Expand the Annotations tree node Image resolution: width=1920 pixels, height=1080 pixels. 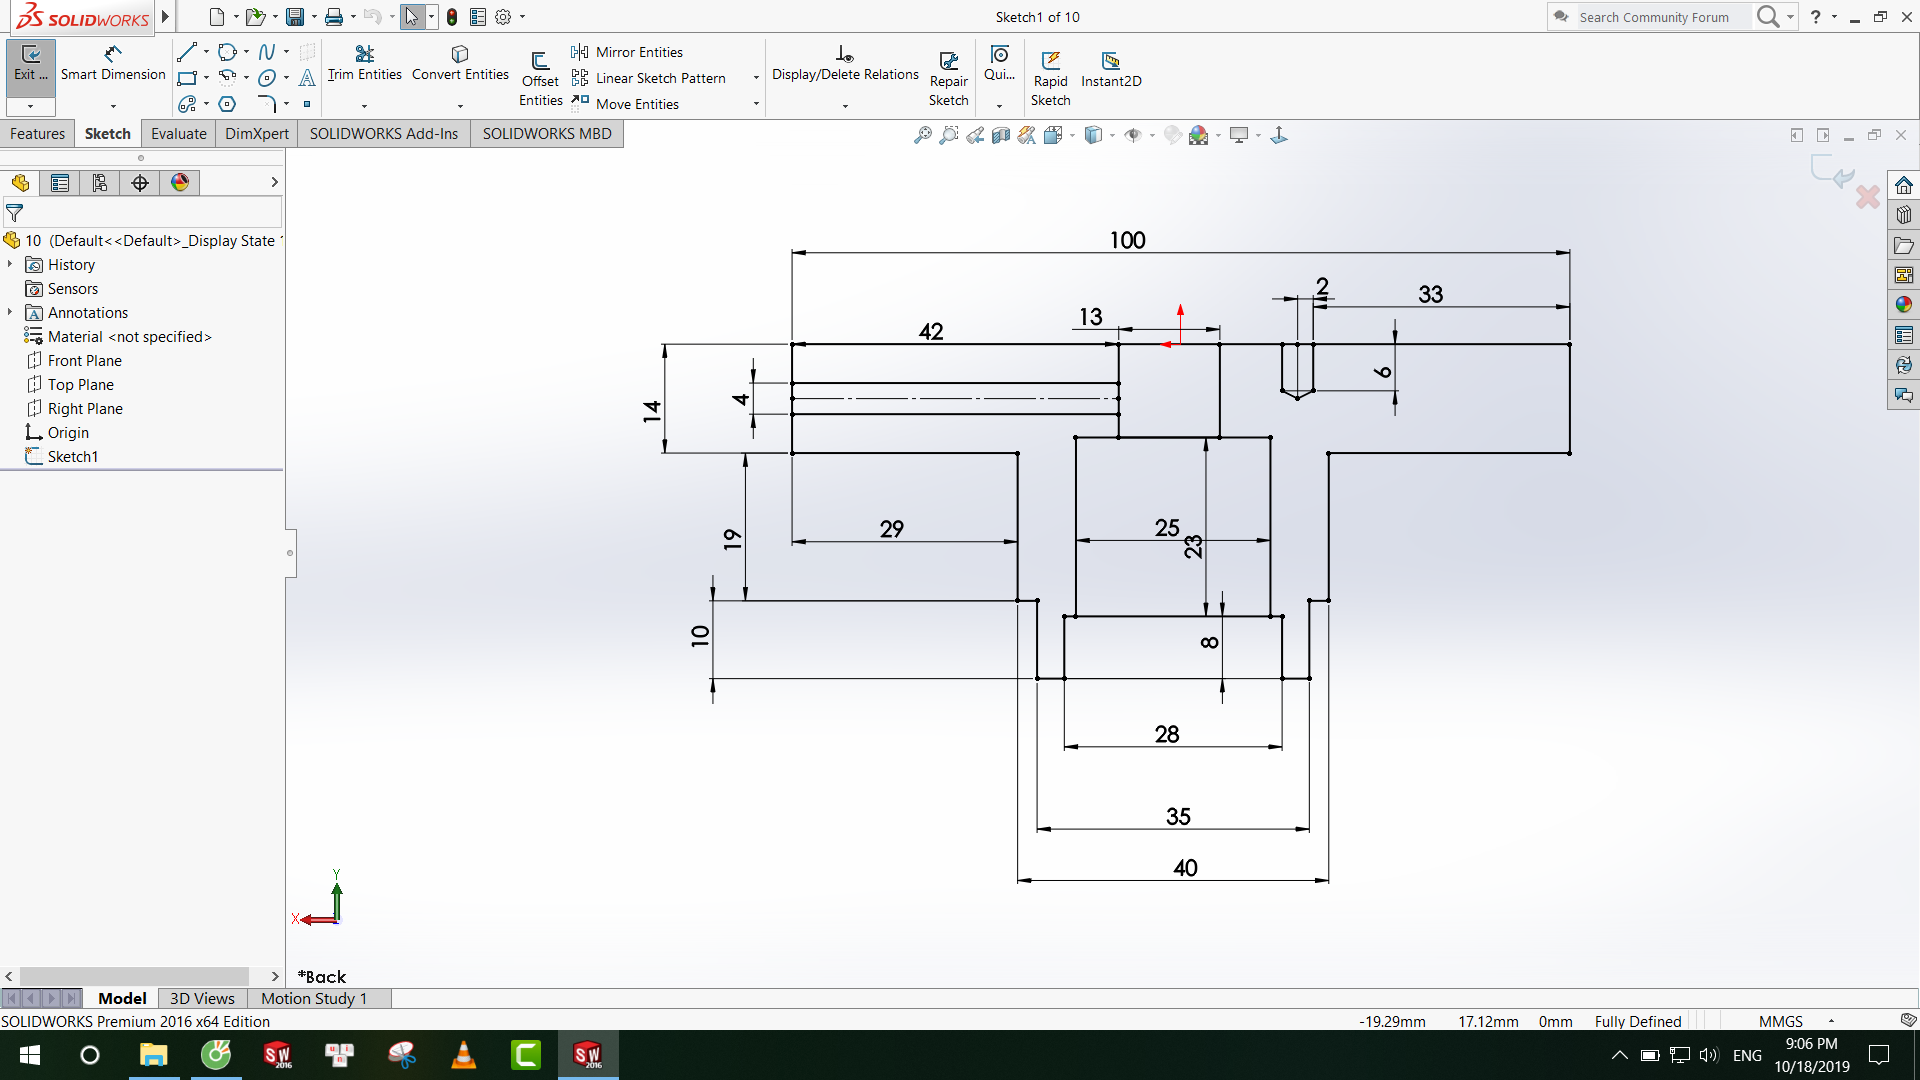tap(10, 312)
